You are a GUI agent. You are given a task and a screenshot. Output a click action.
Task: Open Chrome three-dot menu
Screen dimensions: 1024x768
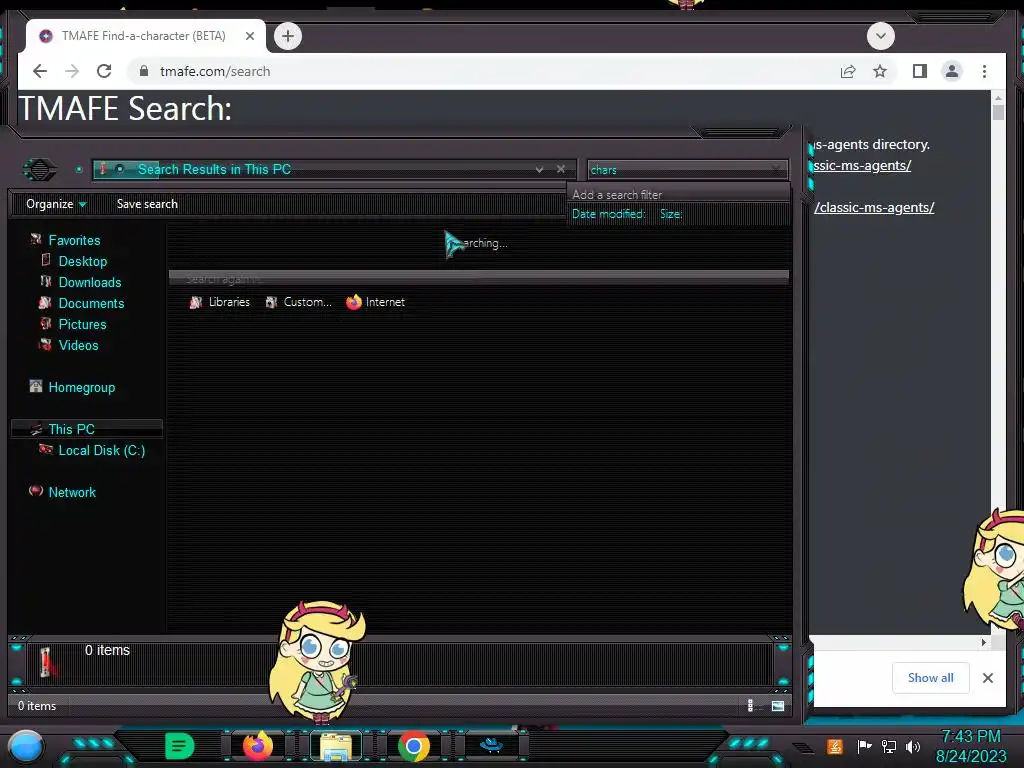[984, 71]
